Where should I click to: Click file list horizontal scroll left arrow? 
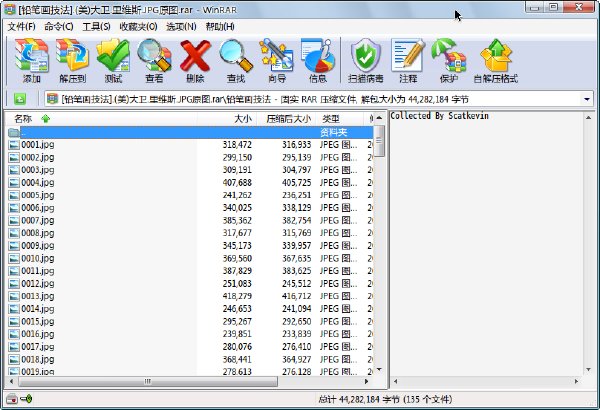click(11, 381)
